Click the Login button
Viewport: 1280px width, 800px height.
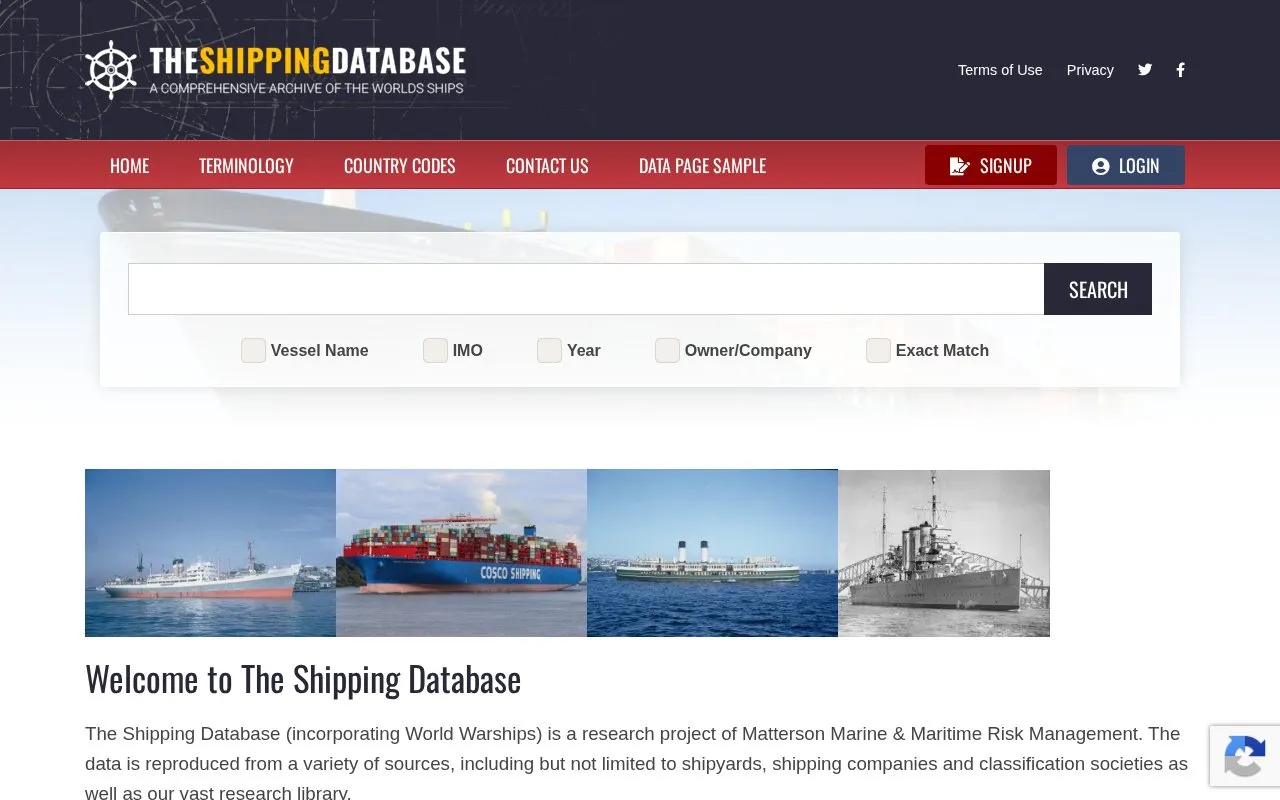pyautogui.click(x=1126, y=165)
